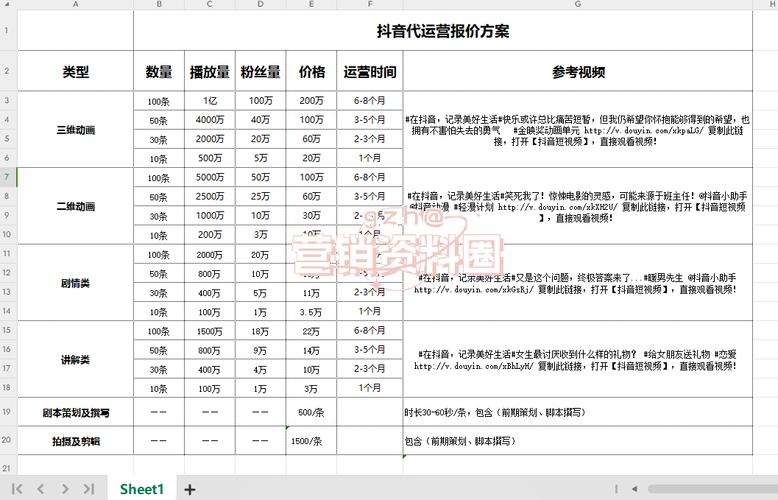778x500 pixels.
Task: Click the 类型 header cell
Action: pos(75,72)
